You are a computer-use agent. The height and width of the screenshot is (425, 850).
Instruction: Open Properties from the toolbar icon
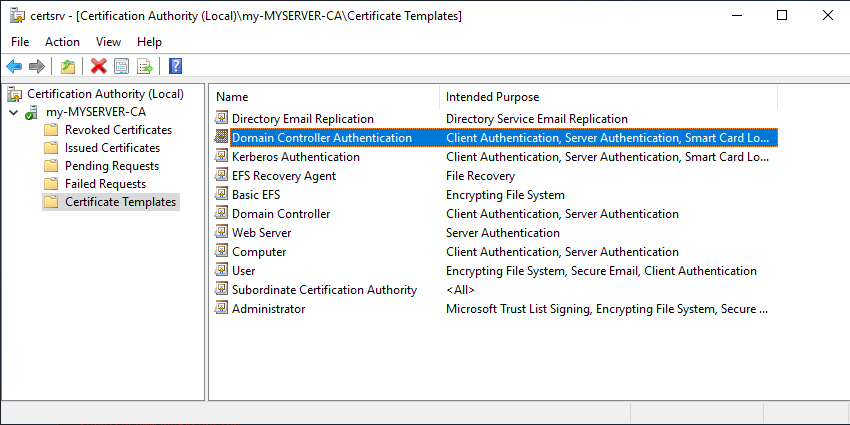coord(121,66)
